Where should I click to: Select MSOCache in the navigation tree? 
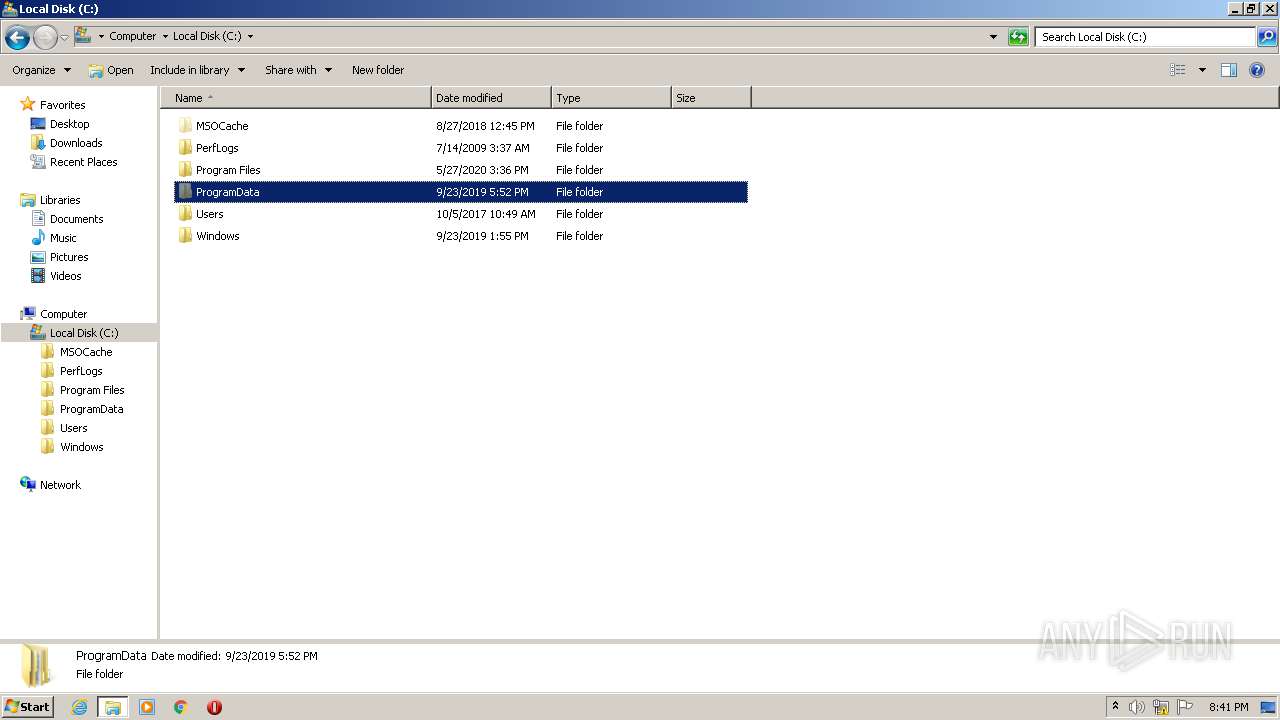86,352
